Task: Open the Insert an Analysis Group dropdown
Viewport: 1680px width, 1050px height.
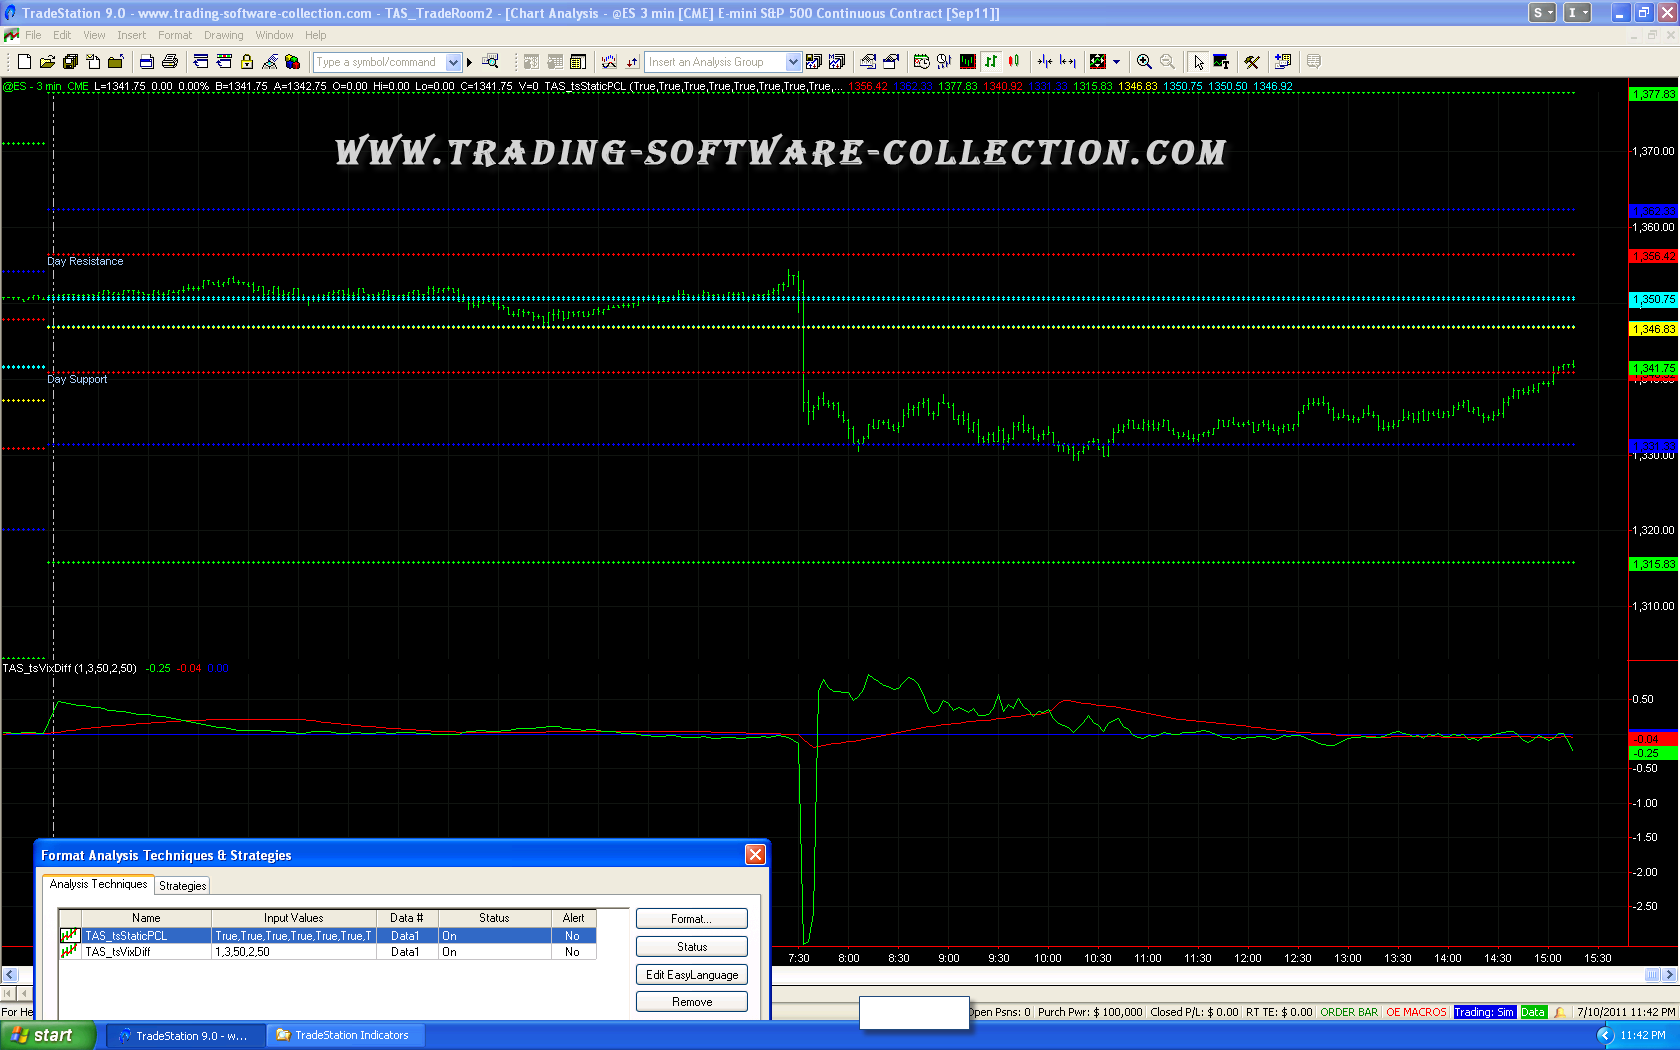Action: point(793,62)
